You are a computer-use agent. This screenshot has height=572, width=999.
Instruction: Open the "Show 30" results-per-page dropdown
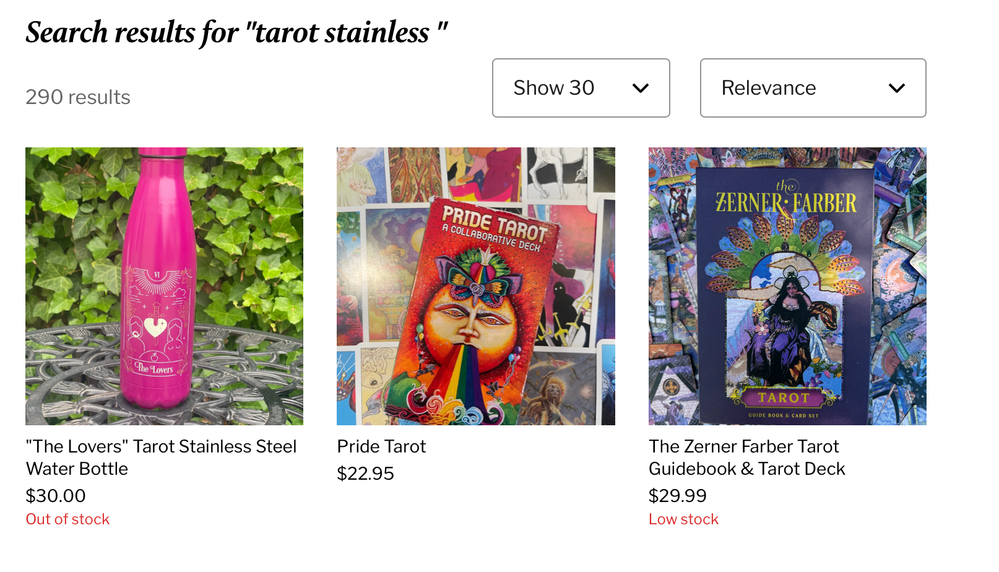580,88
